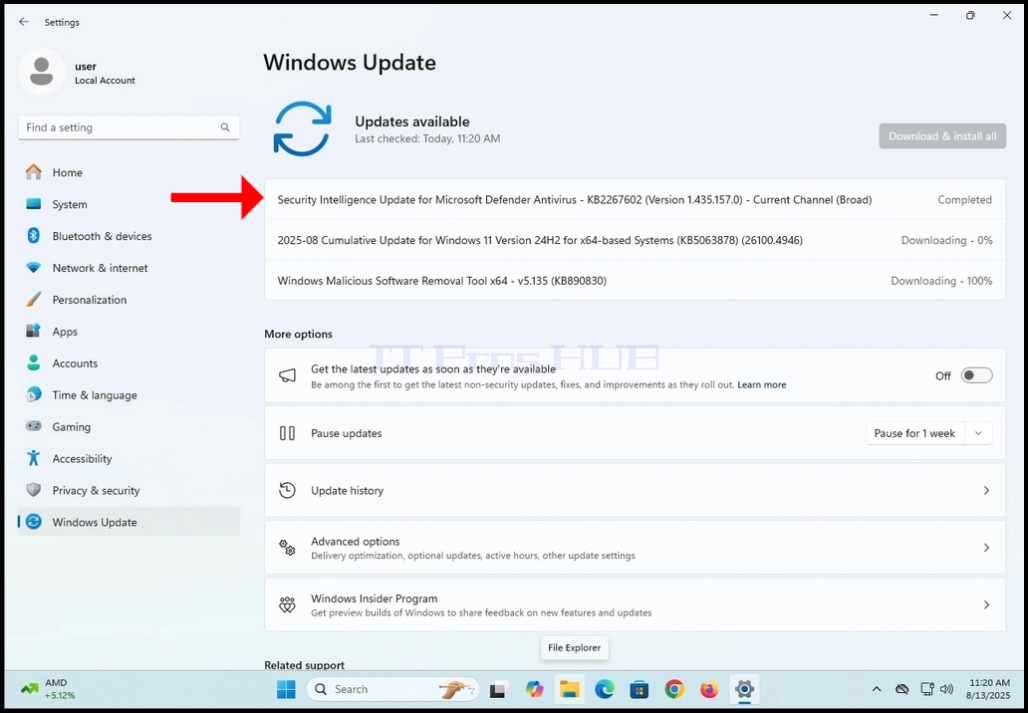Launch Microsoft Edge from taskbar
The image size is (1028, 713).
tap(604, 689)
